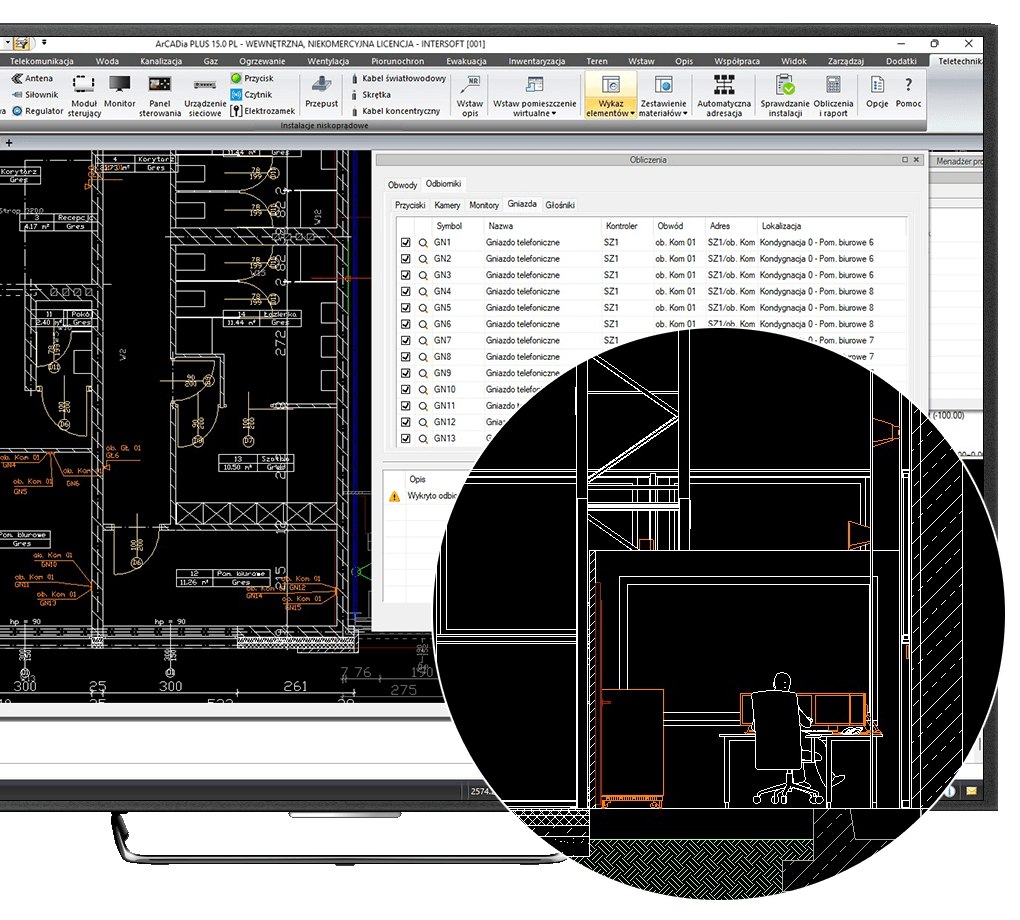This screenshot has width=1020, height=920.
Task: Select the Wentylacja ribbon tab
Action: point(328,61)
